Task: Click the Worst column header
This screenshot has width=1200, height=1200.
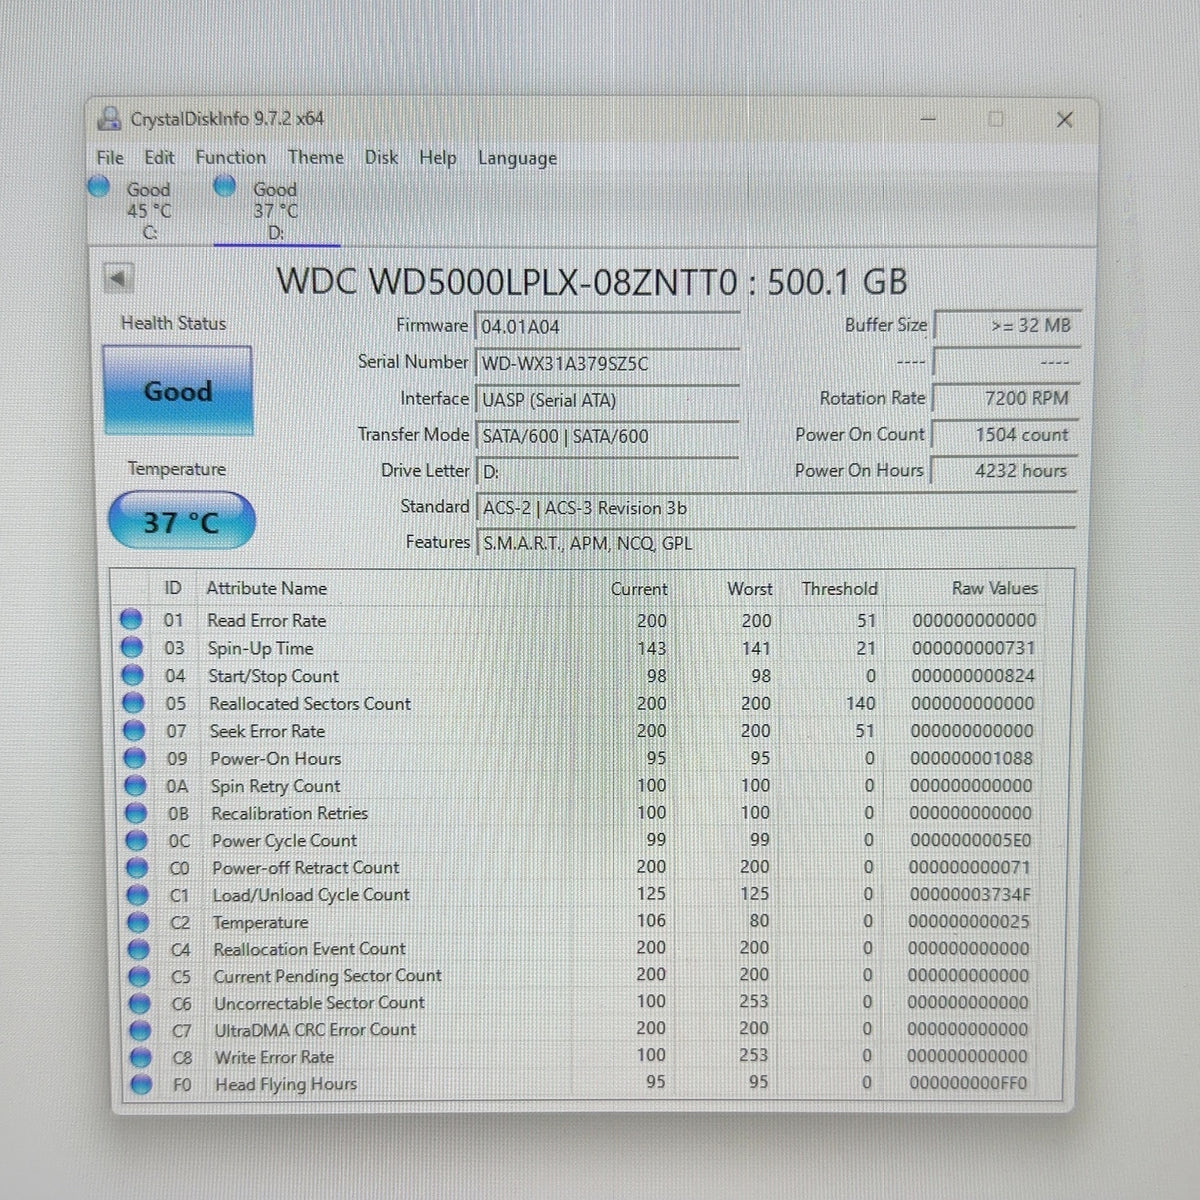Action: click(750, 589)
